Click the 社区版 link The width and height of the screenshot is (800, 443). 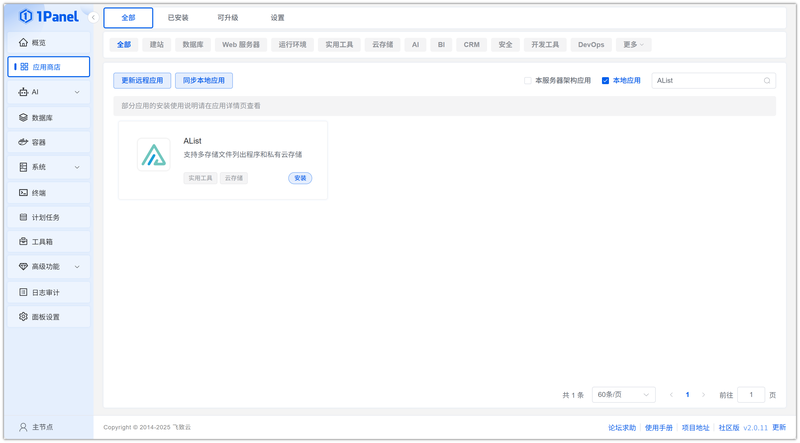[x=729, y=428]
